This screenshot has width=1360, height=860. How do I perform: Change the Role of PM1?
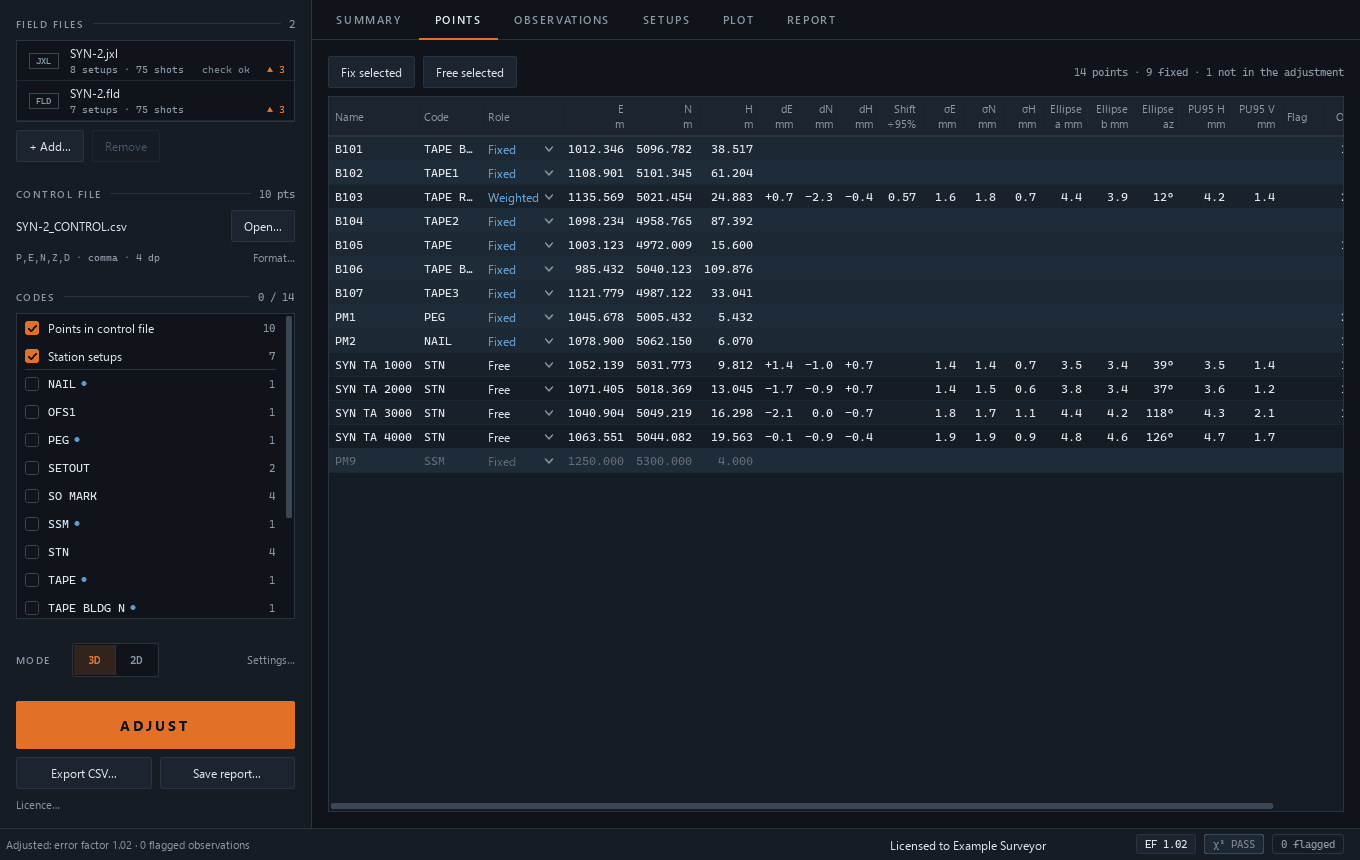(x=520, y=317)
